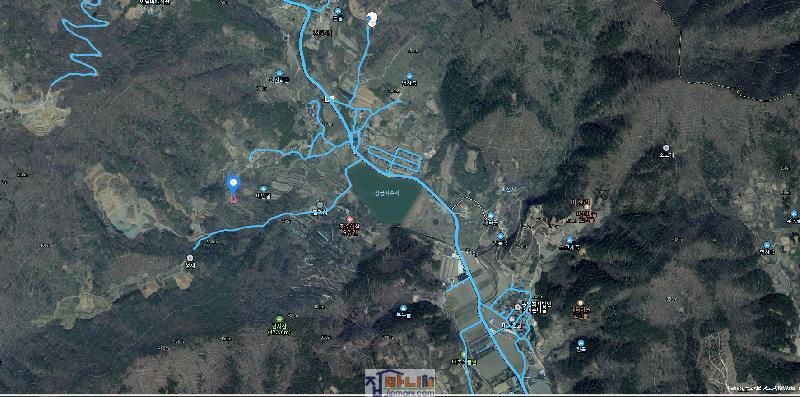
Task: Open the jipmoni.com watermark logo
Action: point(400,382)
